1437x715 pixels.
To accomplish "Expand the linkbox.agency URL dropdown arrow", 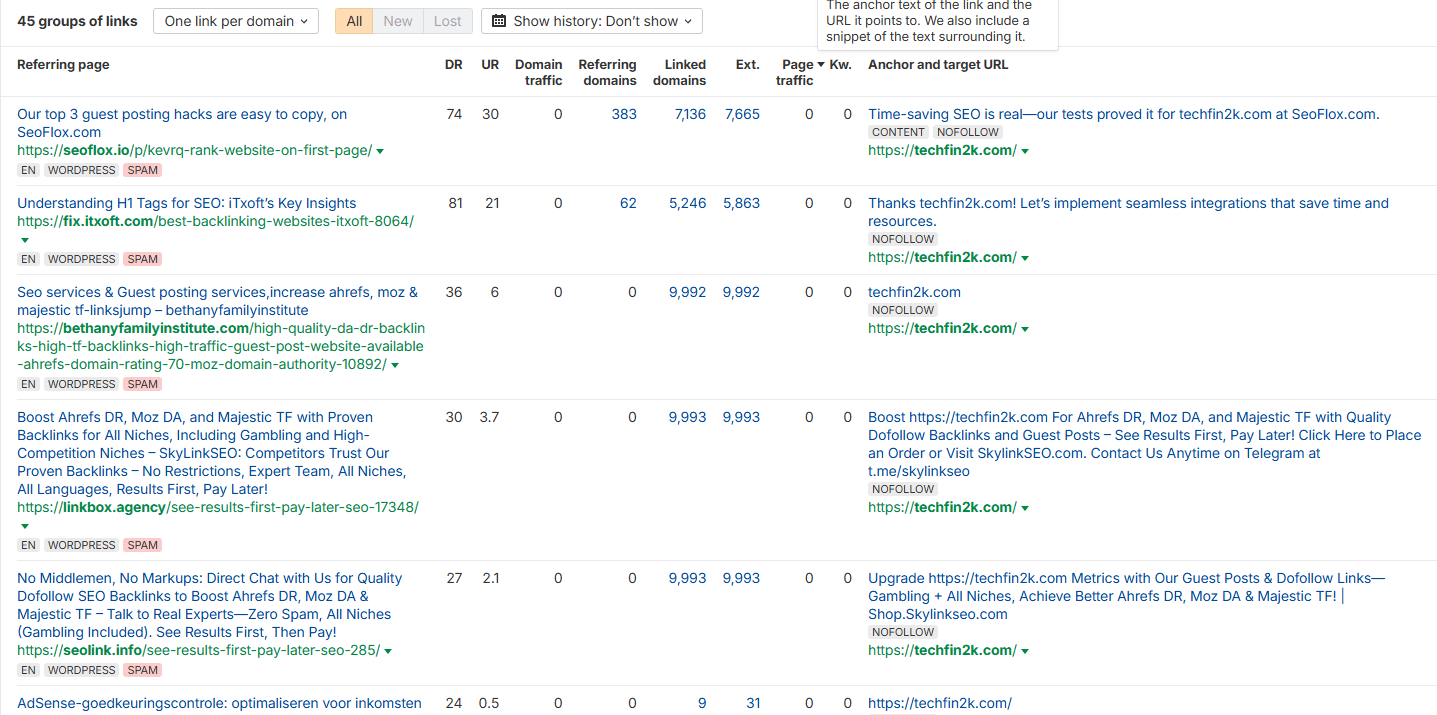I will (x=25, y=526).
